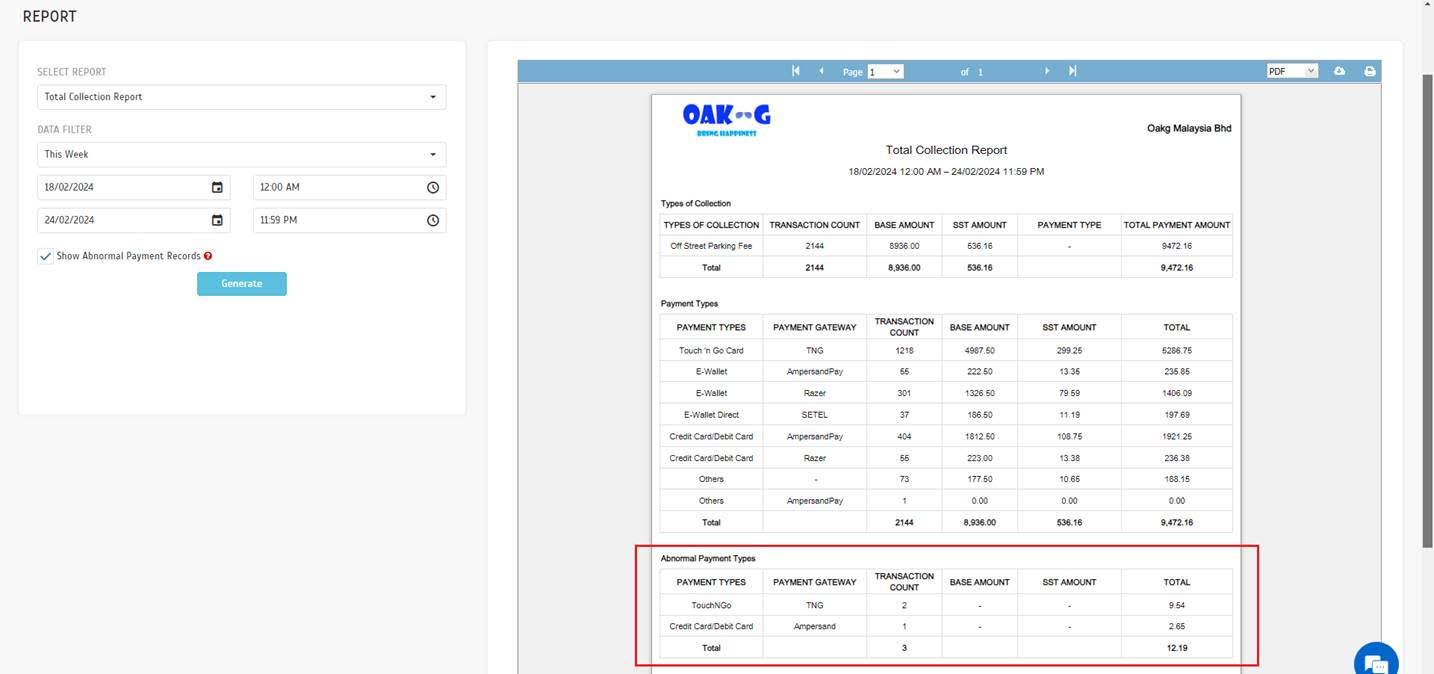Open clock picker for 11:59 PM time
The width and height of the screenshot is (1434, 674).
pos(433,220)
